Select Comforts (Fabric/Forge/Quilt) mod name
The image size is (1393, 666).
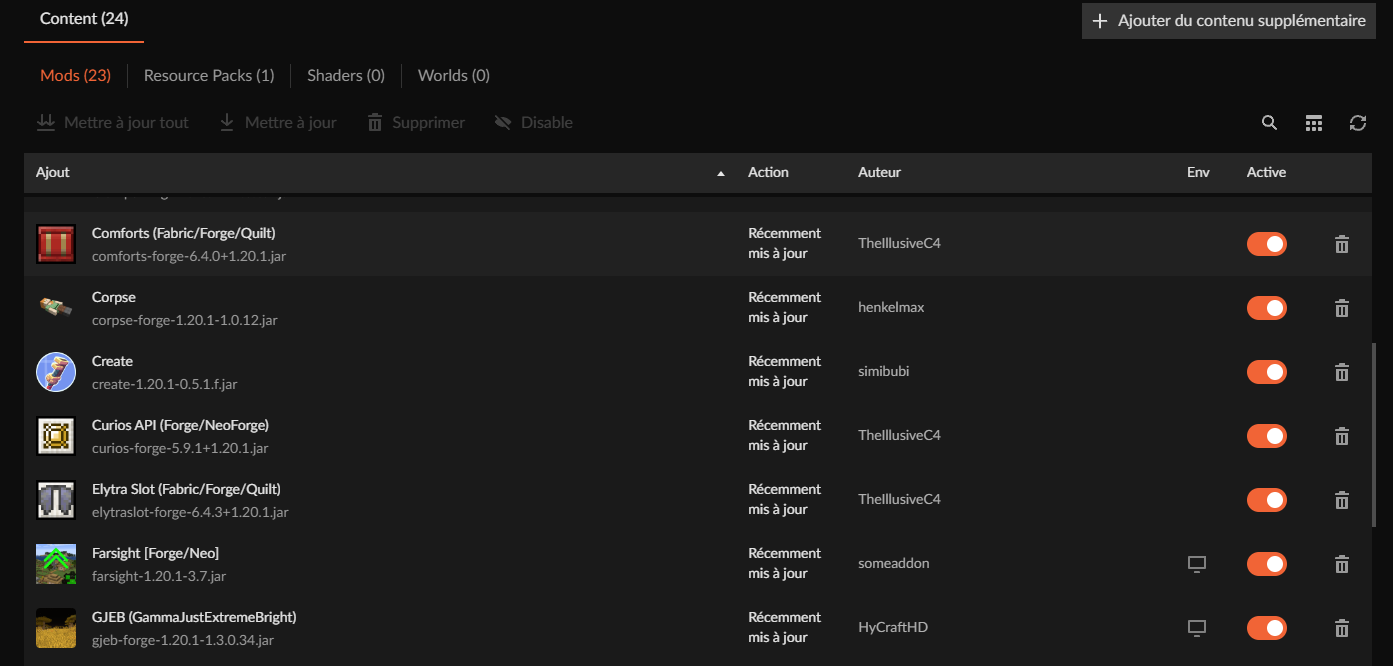[184, 233]
